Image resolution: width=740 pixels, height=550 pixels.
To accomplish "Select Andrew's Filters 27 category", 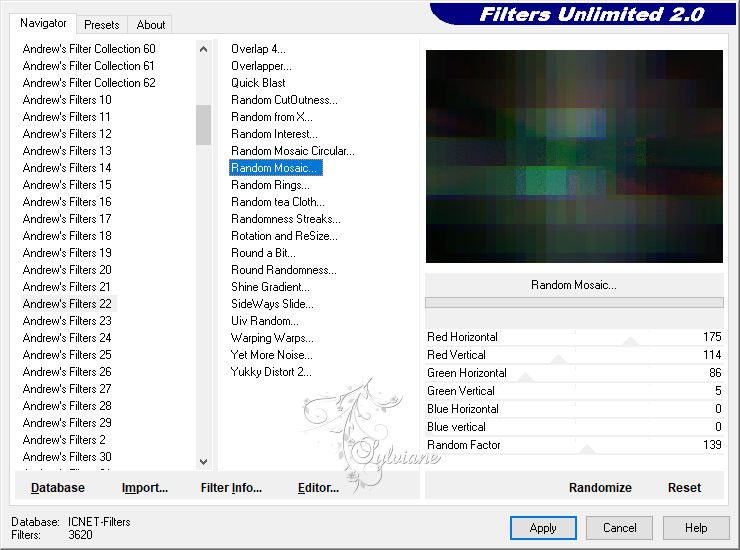I will 67,389.
